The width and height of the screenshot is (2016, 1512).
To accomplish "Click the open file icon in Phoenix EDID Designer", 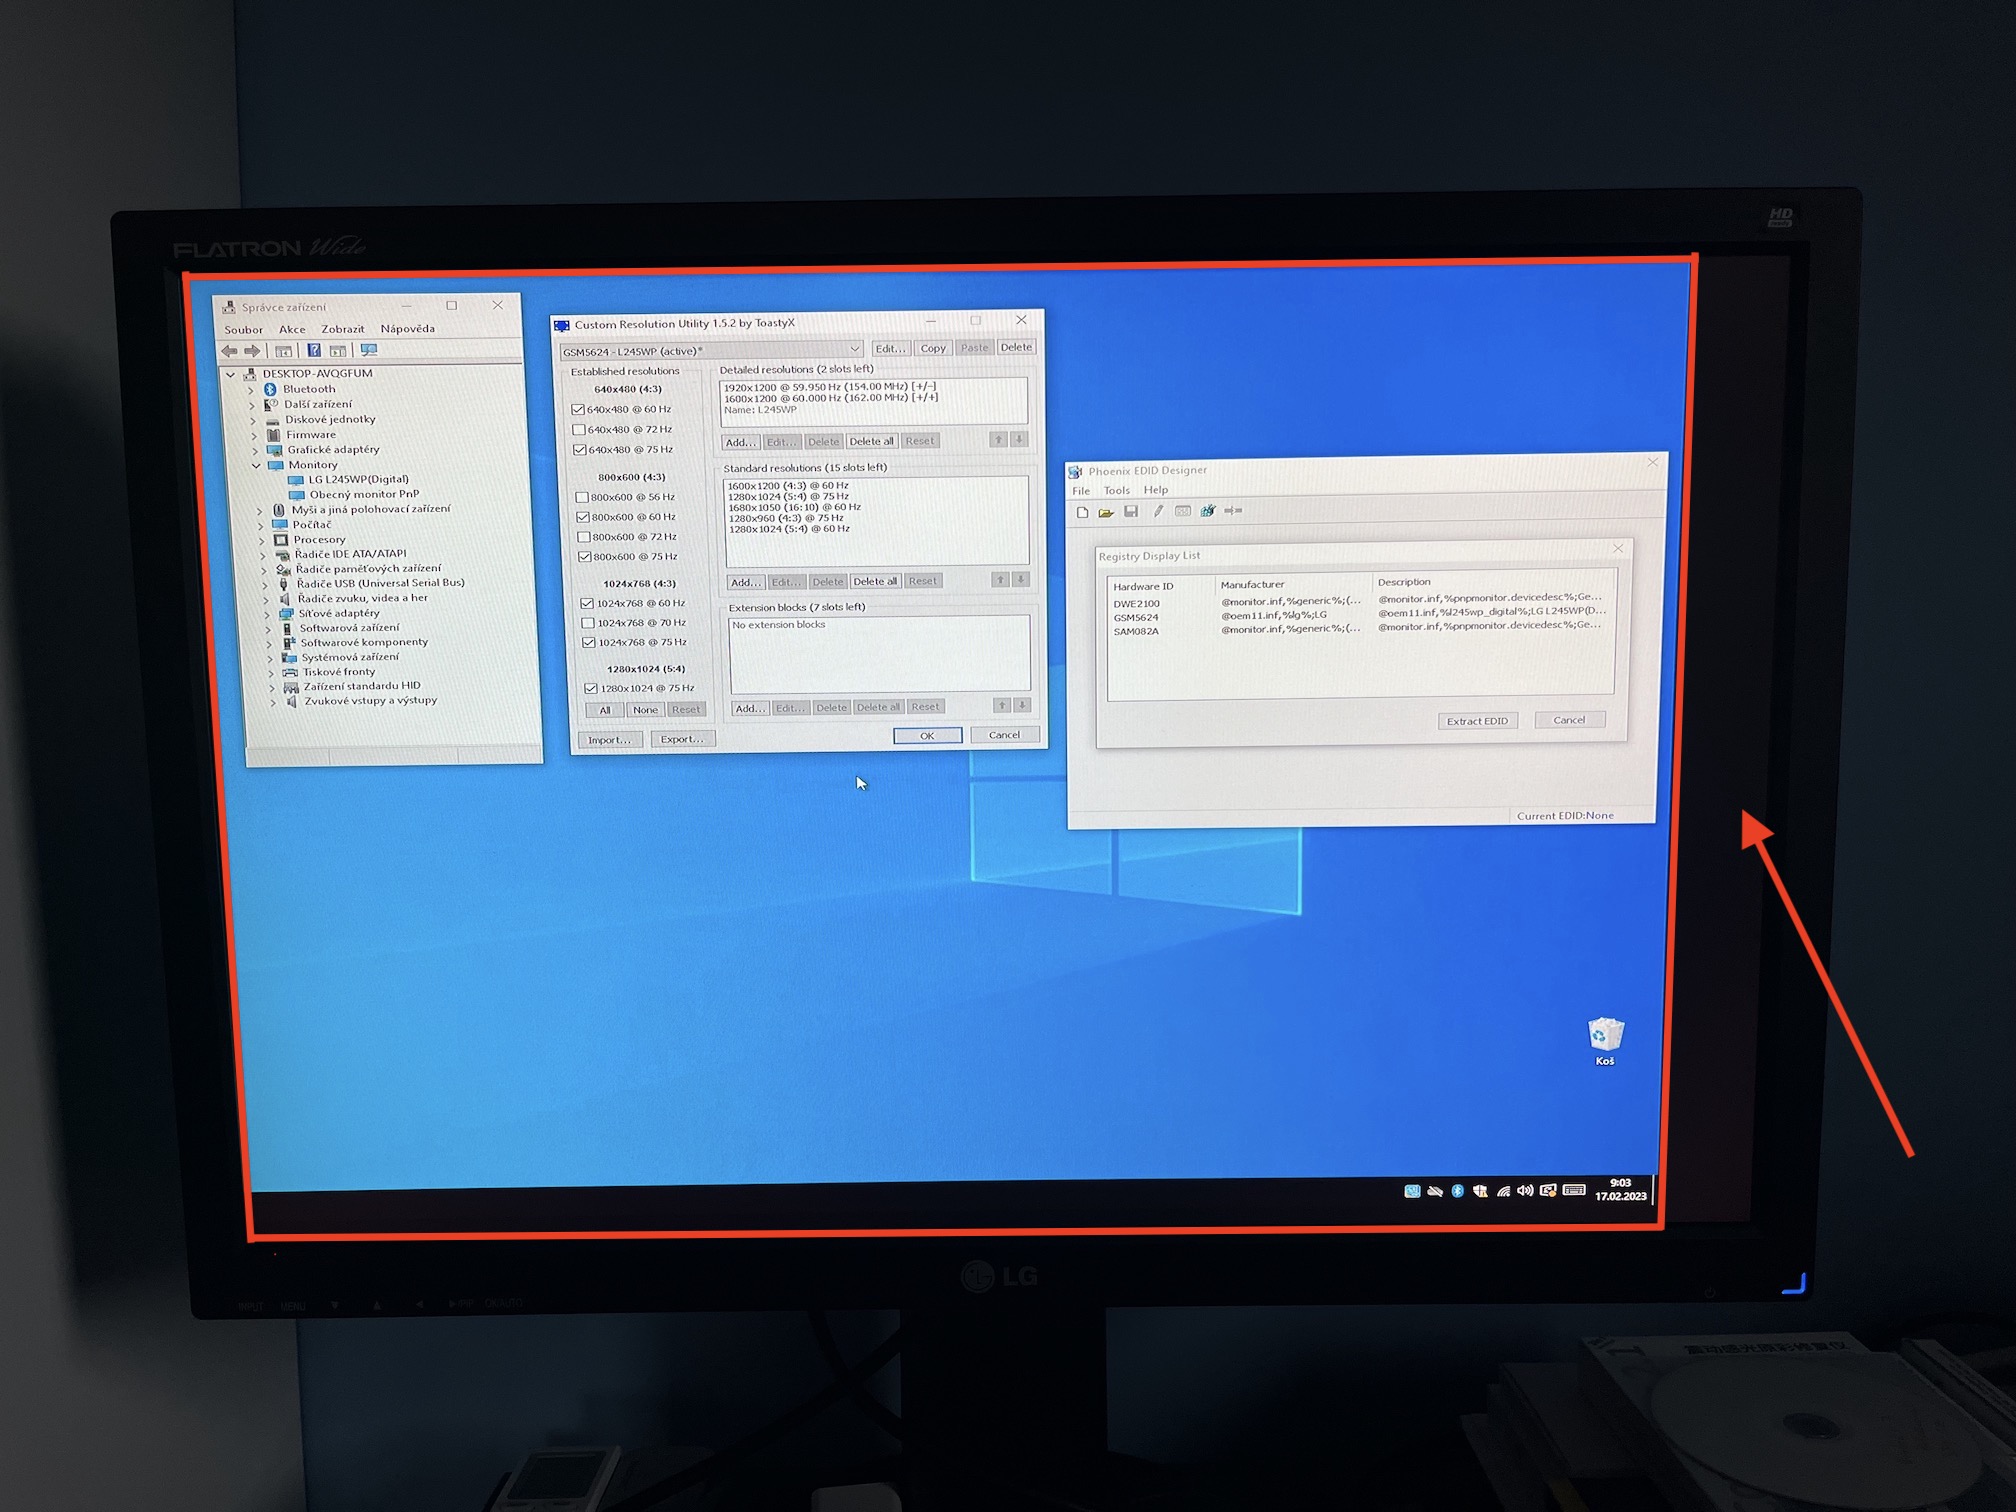I will click(x=1106, y=512).
